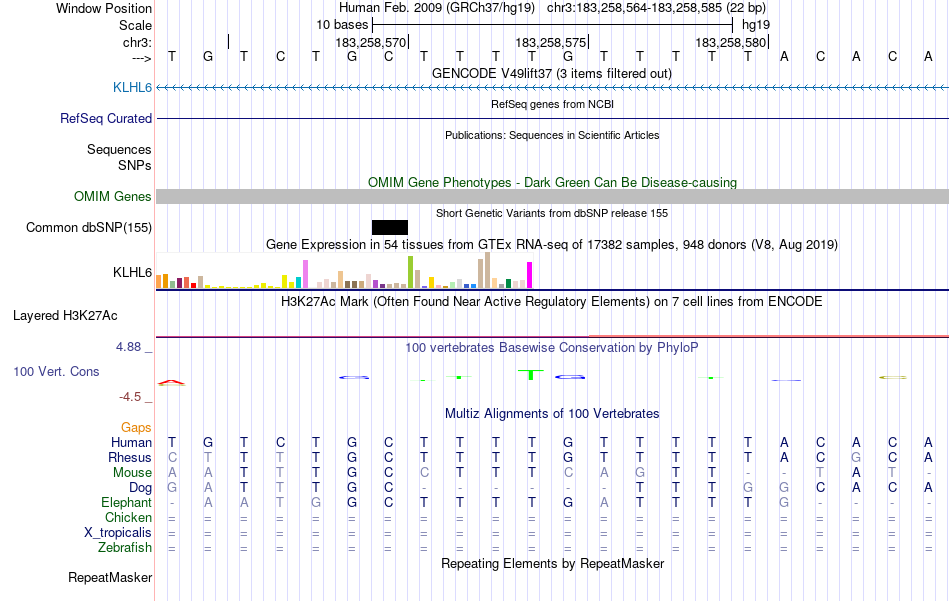Click the black Common dbSNP variant item

tap(390, 227)
